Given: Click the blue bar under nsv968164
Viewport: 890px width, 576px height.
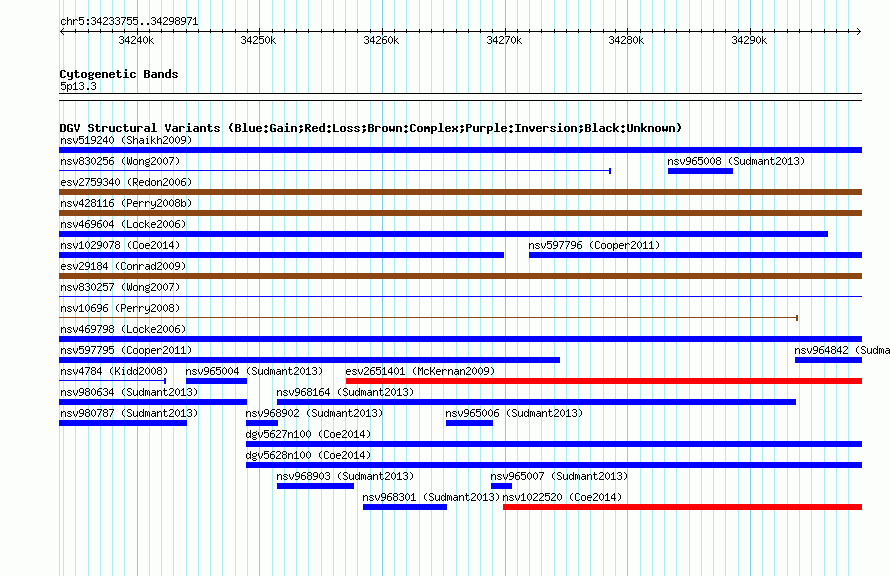Looking at the screenshot, I should click(x=536, y=402).
